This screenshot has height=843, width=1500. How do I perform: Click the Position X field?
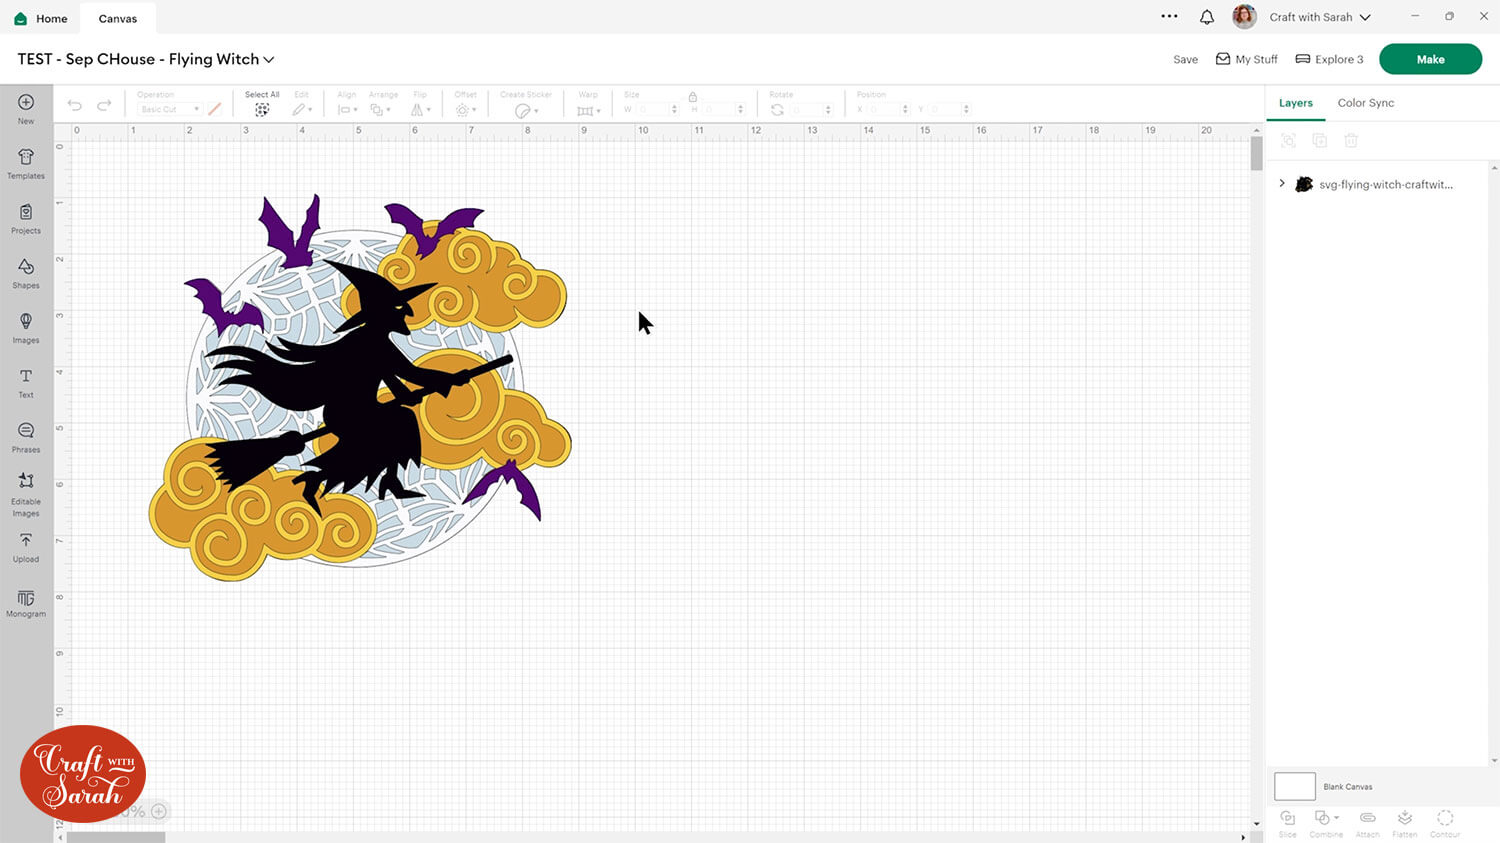[x=887, y=109]
